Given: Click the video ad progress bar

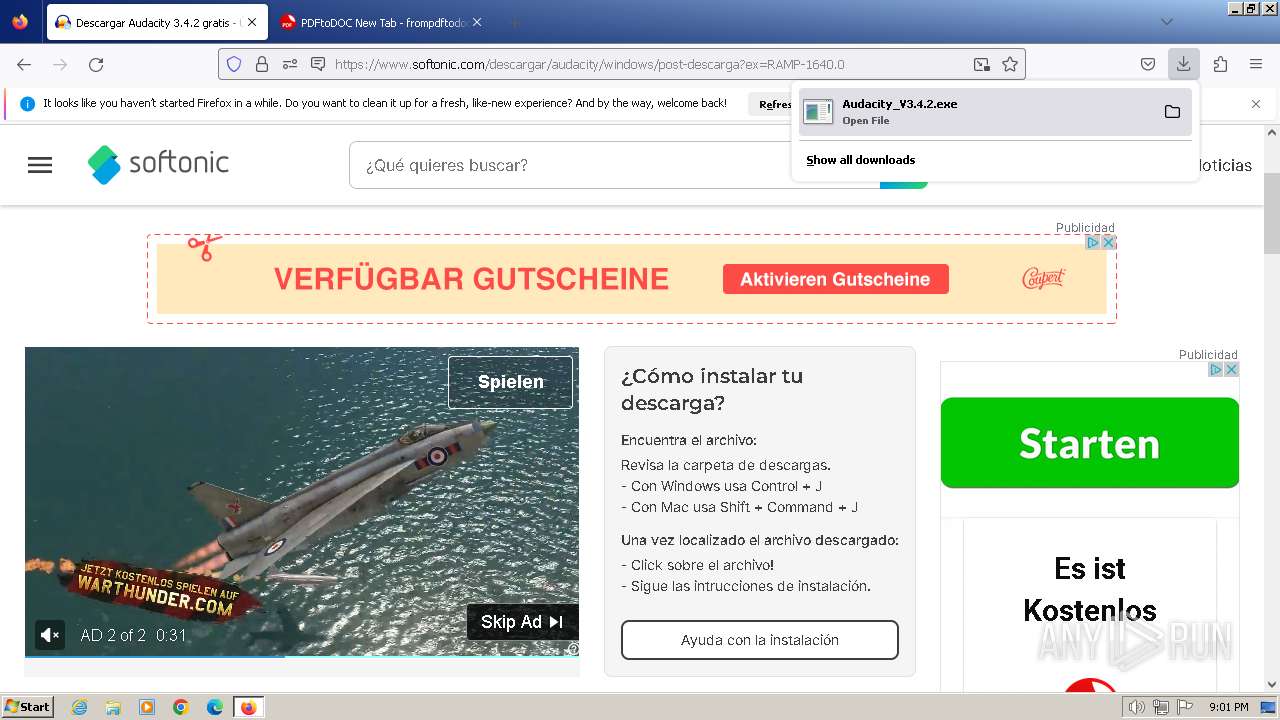Looking at the screenshot, I should click(x=302, y=656).
